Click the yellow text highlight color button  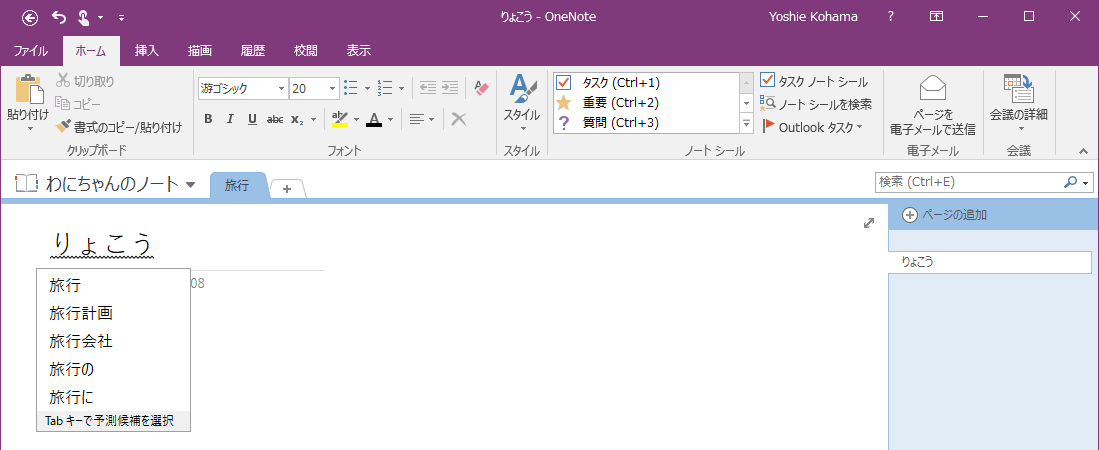[x=339, y=119]
